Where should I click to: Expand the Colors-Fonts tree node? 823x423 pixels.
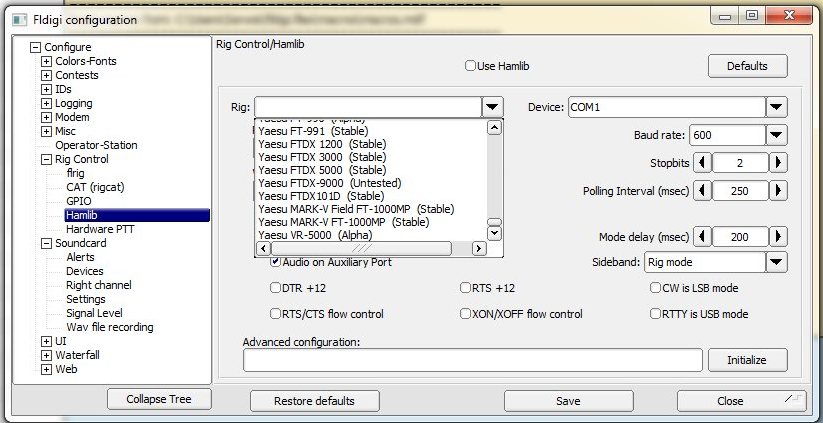47,61
